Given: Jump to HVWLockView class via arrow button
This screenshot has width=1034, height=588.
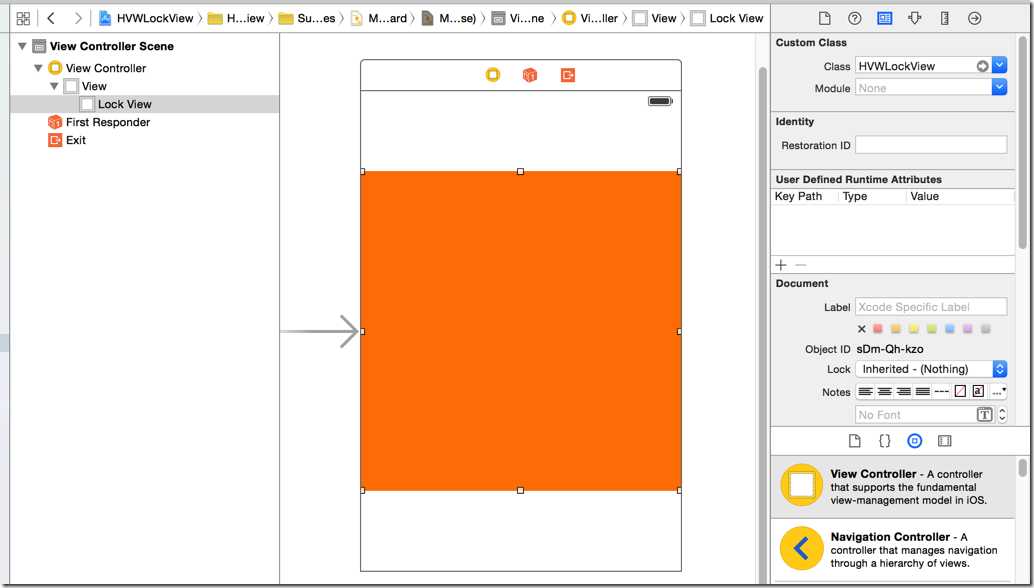Looking at the screenshot, I should point(983,66).
